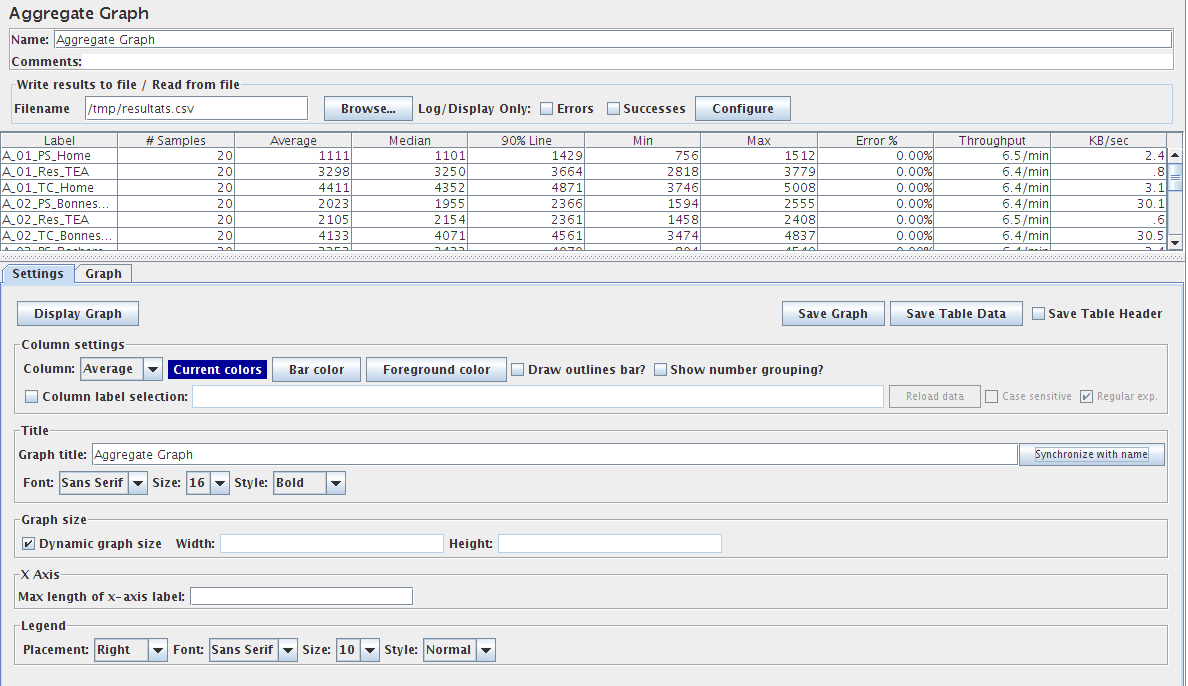1188x686 pixels.
Task: Click the Display Graph button
Action: click(x=77, y=313)
